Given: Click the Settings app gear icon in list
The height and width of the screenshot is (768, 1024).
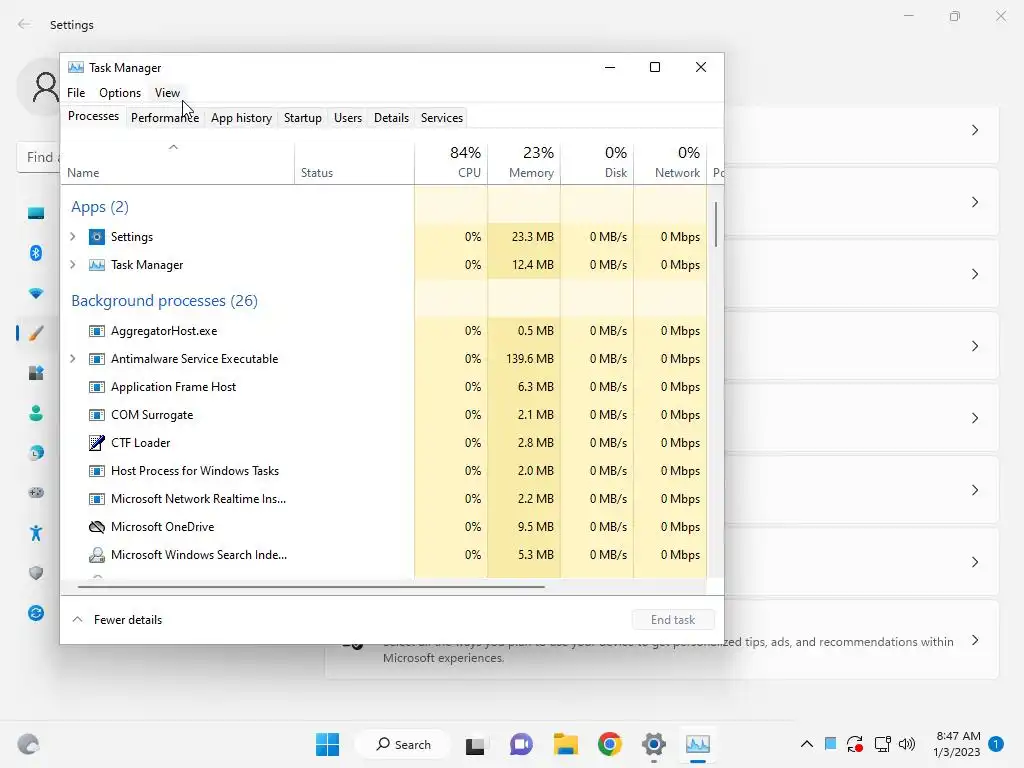Looking at the screenshot, I should click(x=97, y=236).
